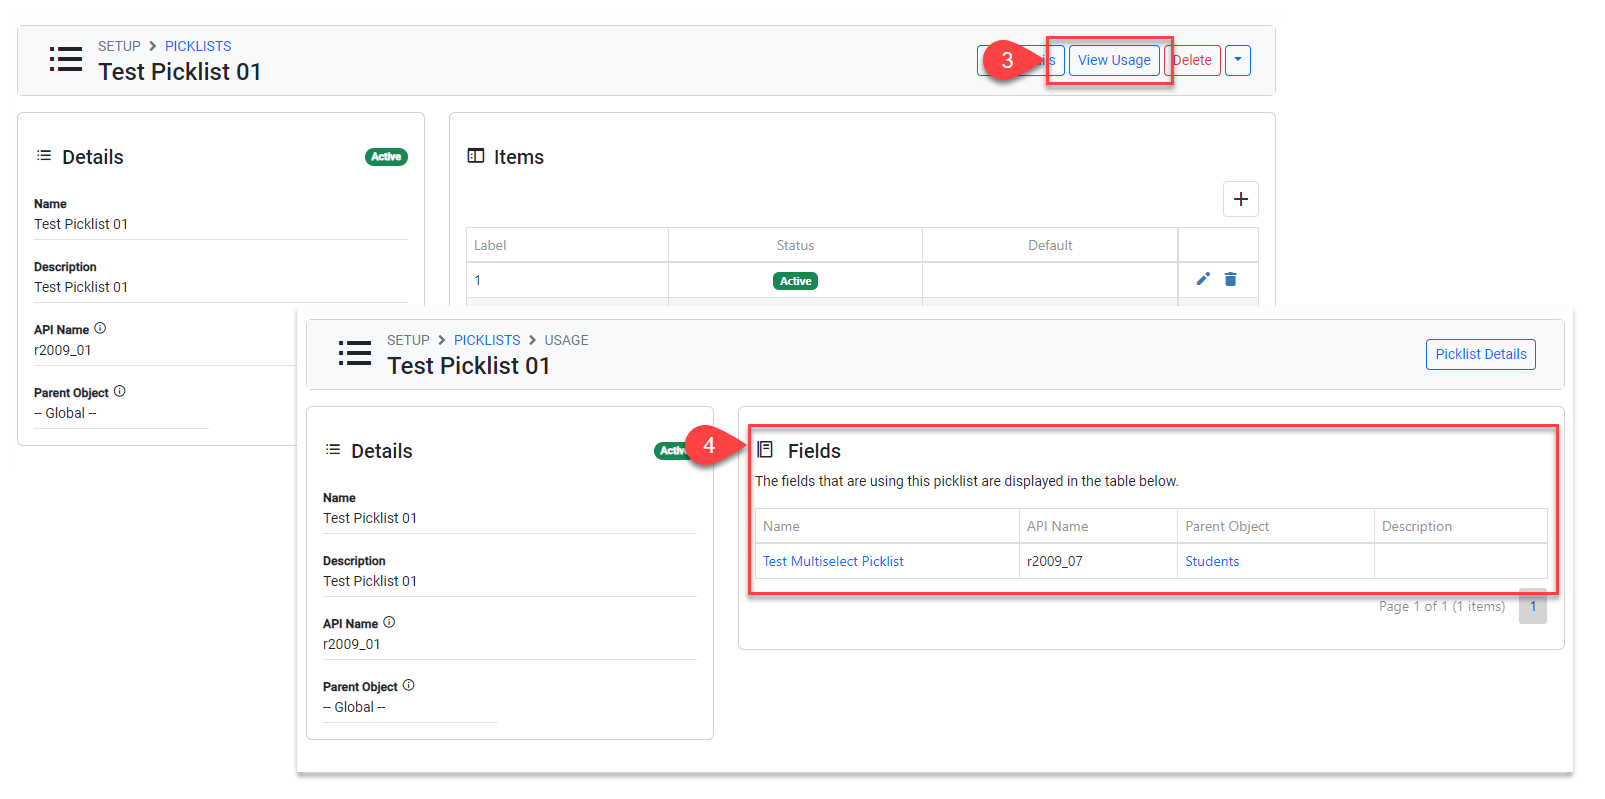Click the SETUP breadcrumb on the Usage page
The height and width of the screenshot is (799, 1605).
point(408,340)
